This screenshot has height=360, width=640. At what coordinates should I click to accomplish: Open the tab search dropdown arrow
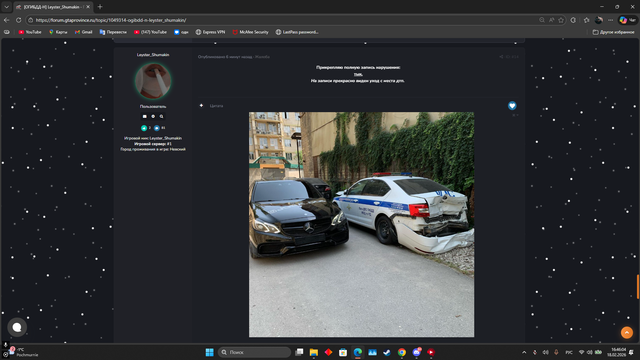click(6, 7)
